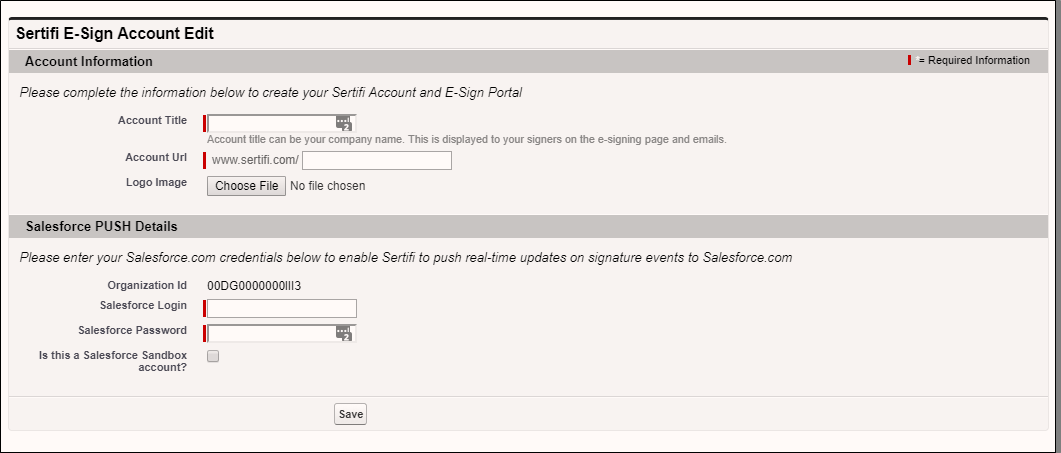Viewport: 1061px width, 453px height.
Task: Click the 'Please complete the information below' instruction
Action: click(271, 93)
